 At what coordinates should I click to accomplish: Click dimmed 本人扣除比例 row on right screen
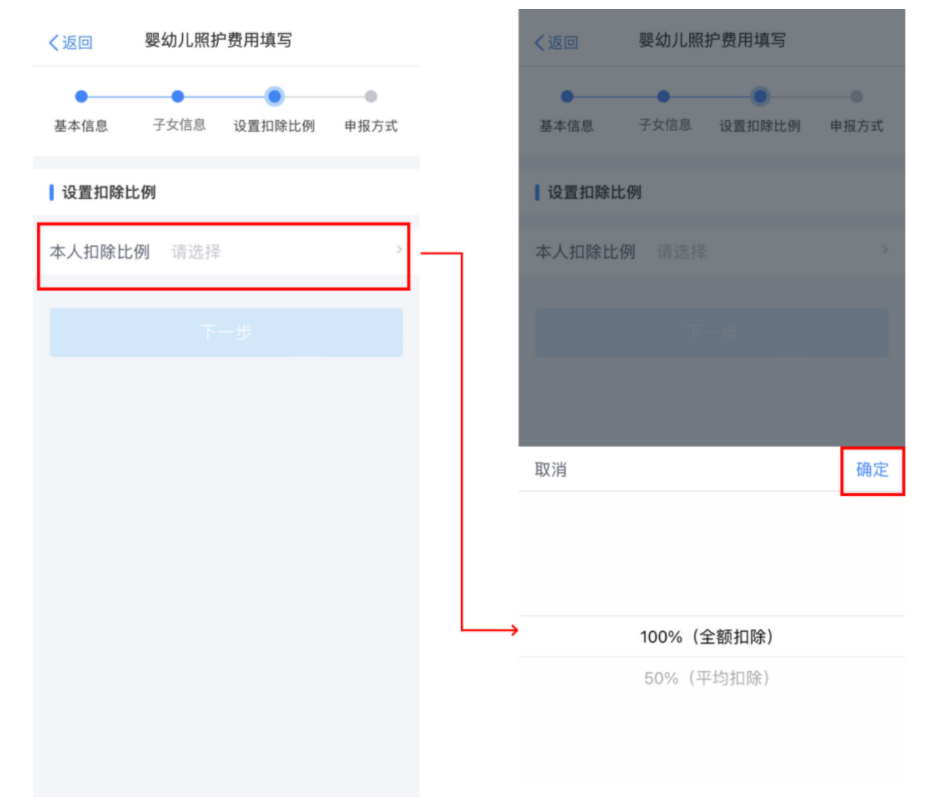[711, 252]
